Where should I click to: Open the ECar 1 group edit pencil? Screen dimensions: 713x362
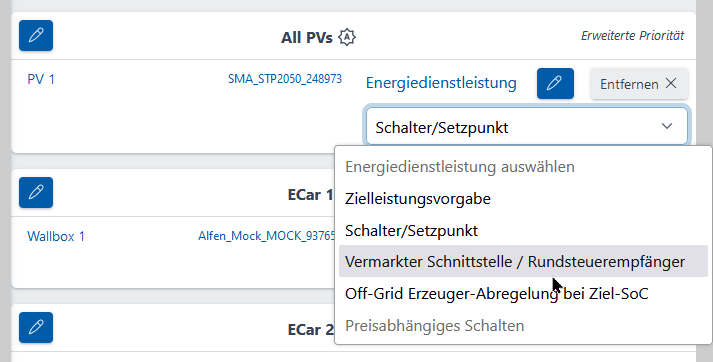coord(36,192)
